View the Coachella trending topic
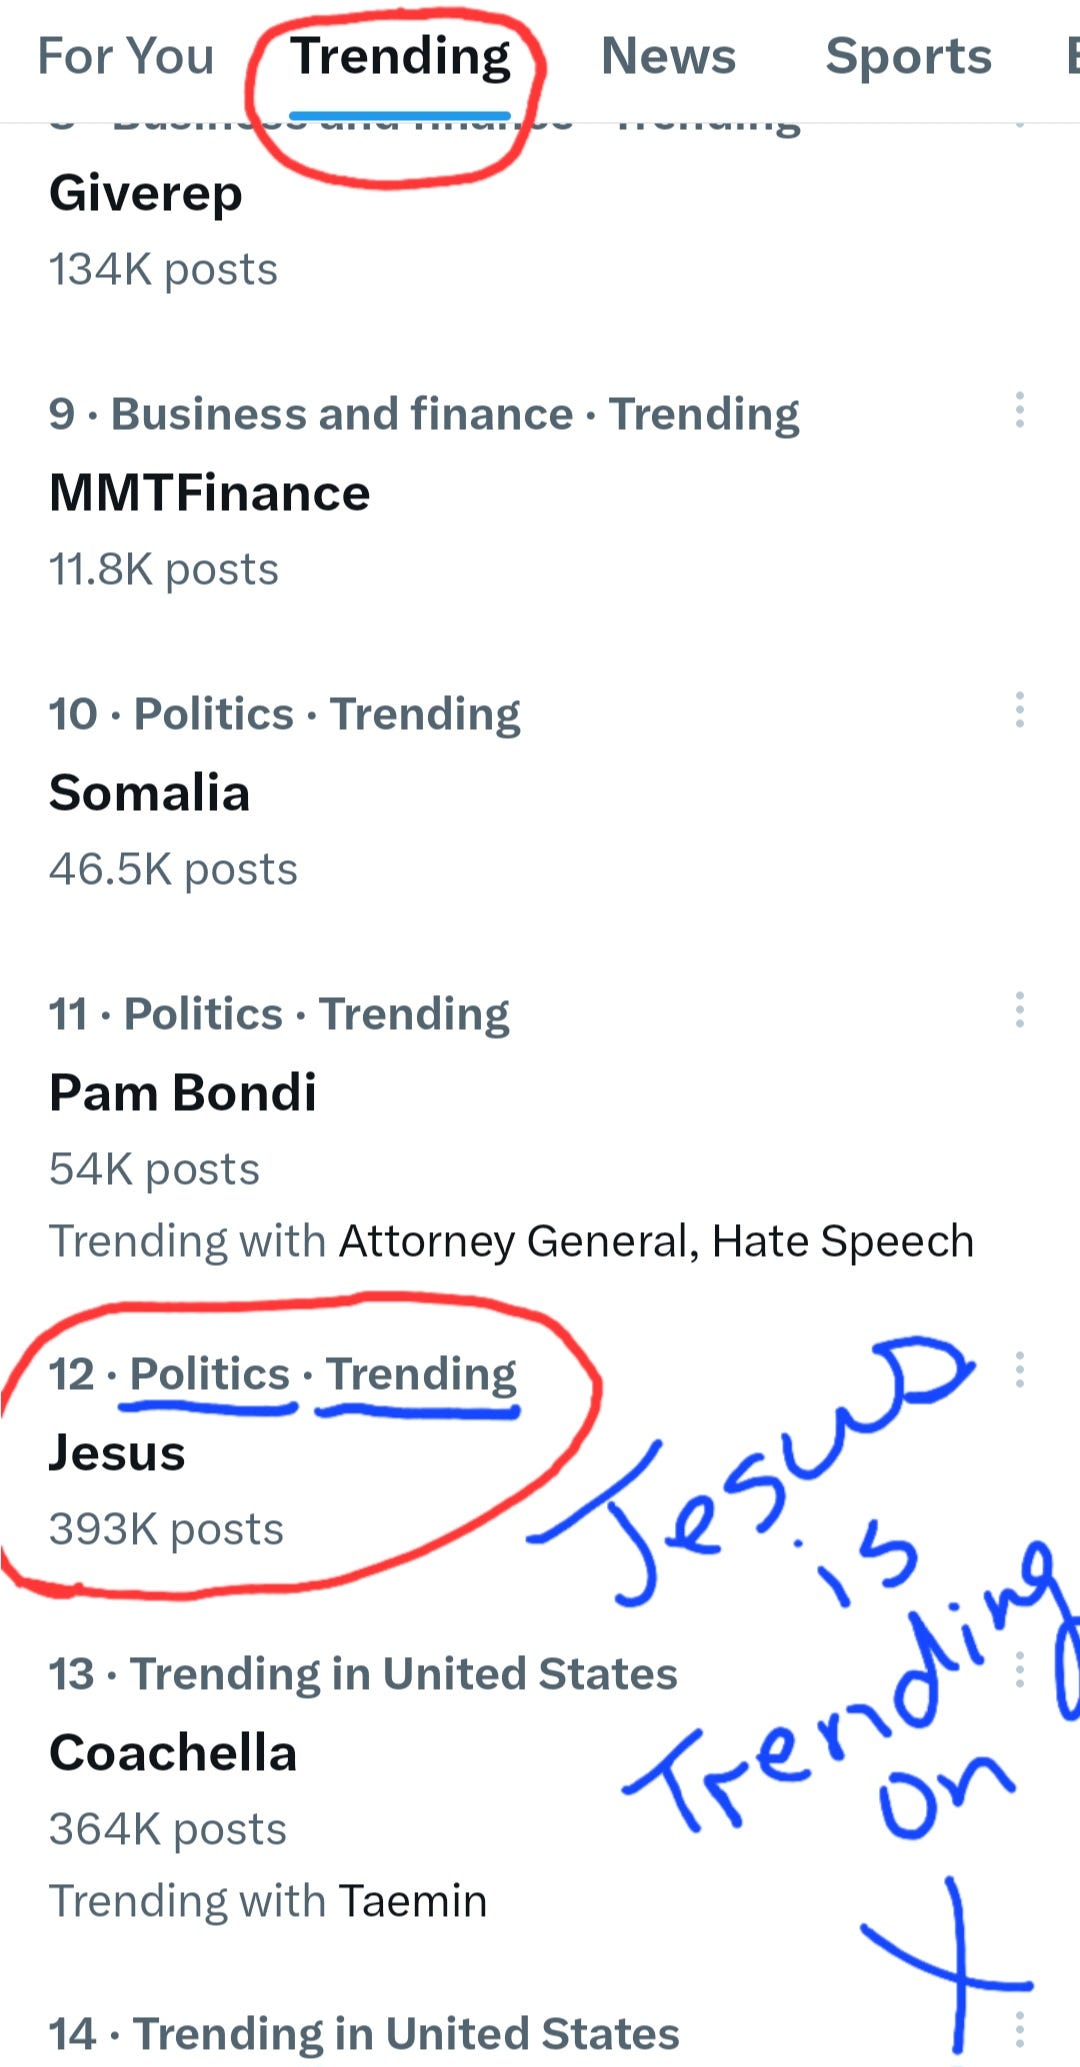1080x2067 pixels. click(173, 1753)
